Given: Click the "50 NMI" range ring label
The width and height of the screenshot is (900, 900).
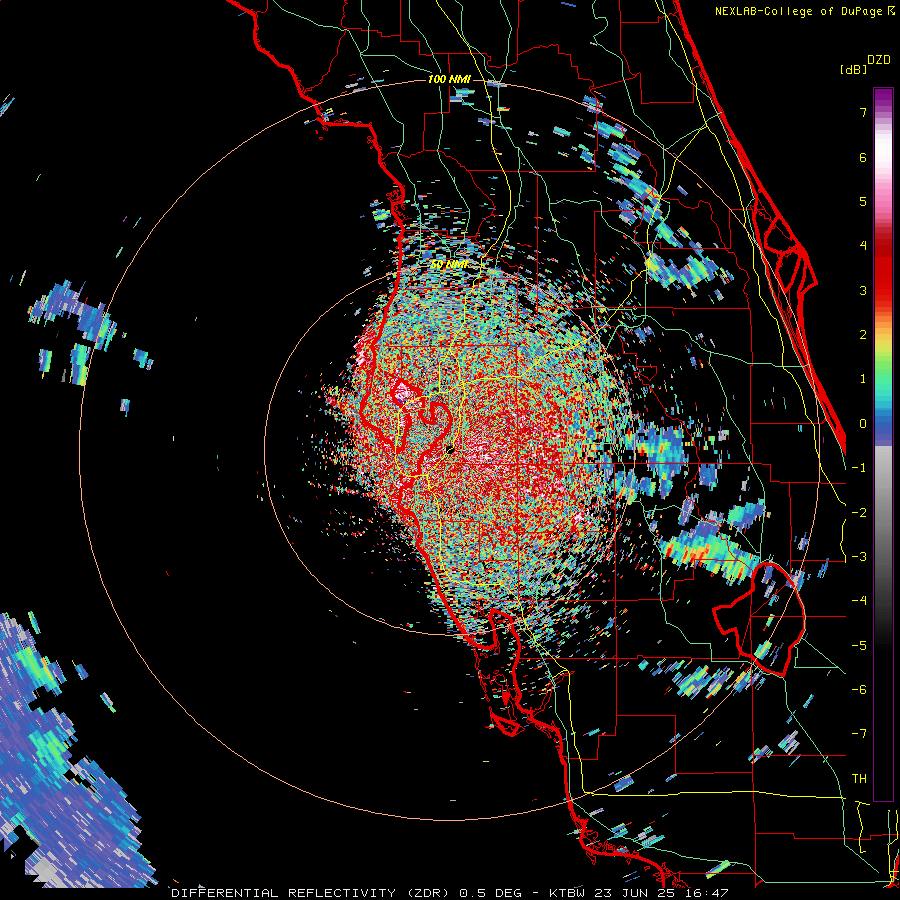Looking at the screenshot, I should 449,265.
